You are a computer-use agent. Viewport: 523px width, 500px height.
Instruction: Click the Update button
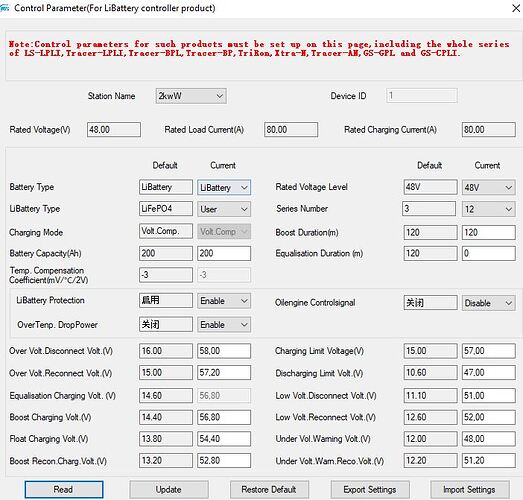click(169, 489)
